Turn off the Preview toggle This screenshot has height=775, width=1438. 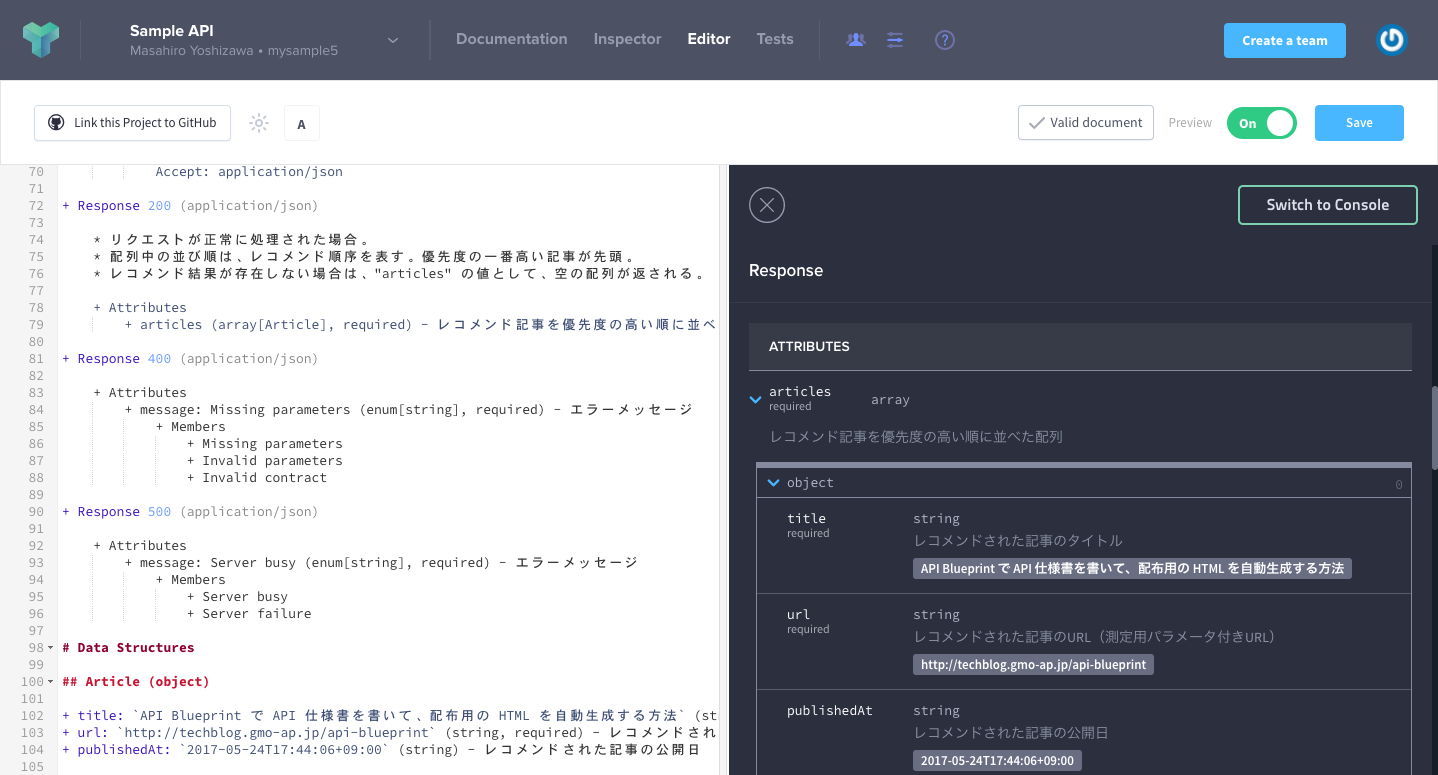pos(1261,123)
